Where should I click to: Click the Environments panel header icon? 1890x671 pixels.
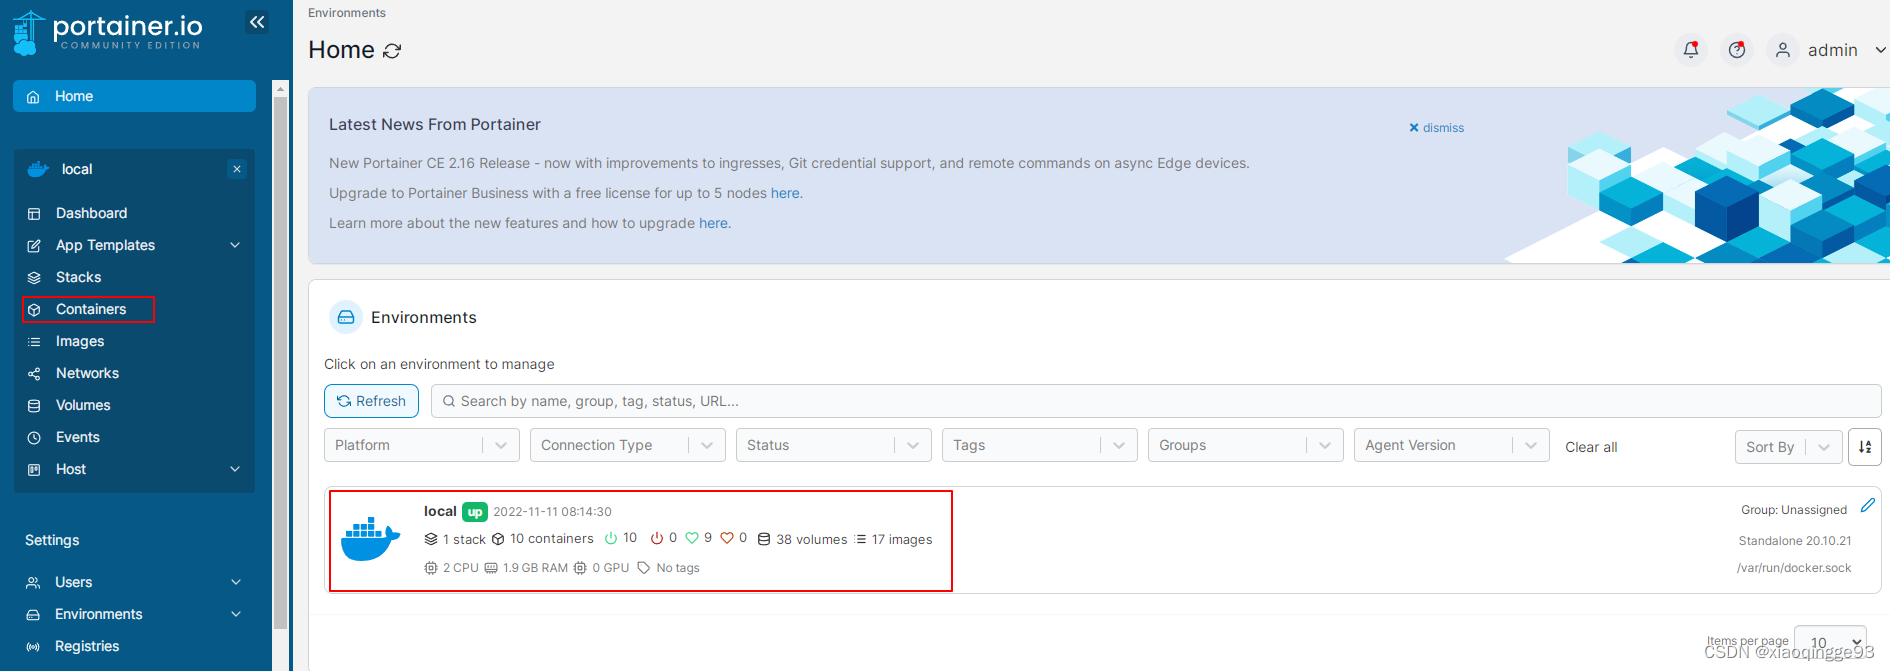[346, 317]
